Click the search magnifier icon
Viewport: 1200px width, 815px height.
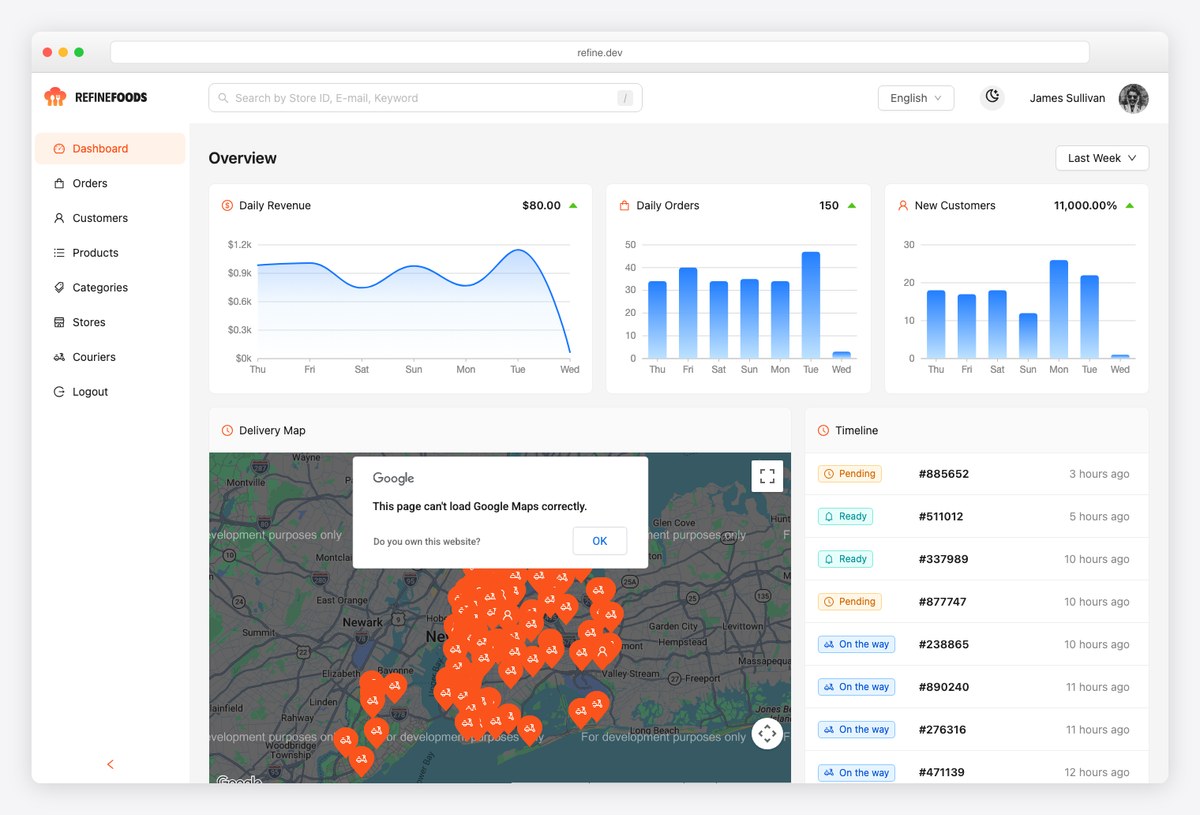[x=224, y=98]
